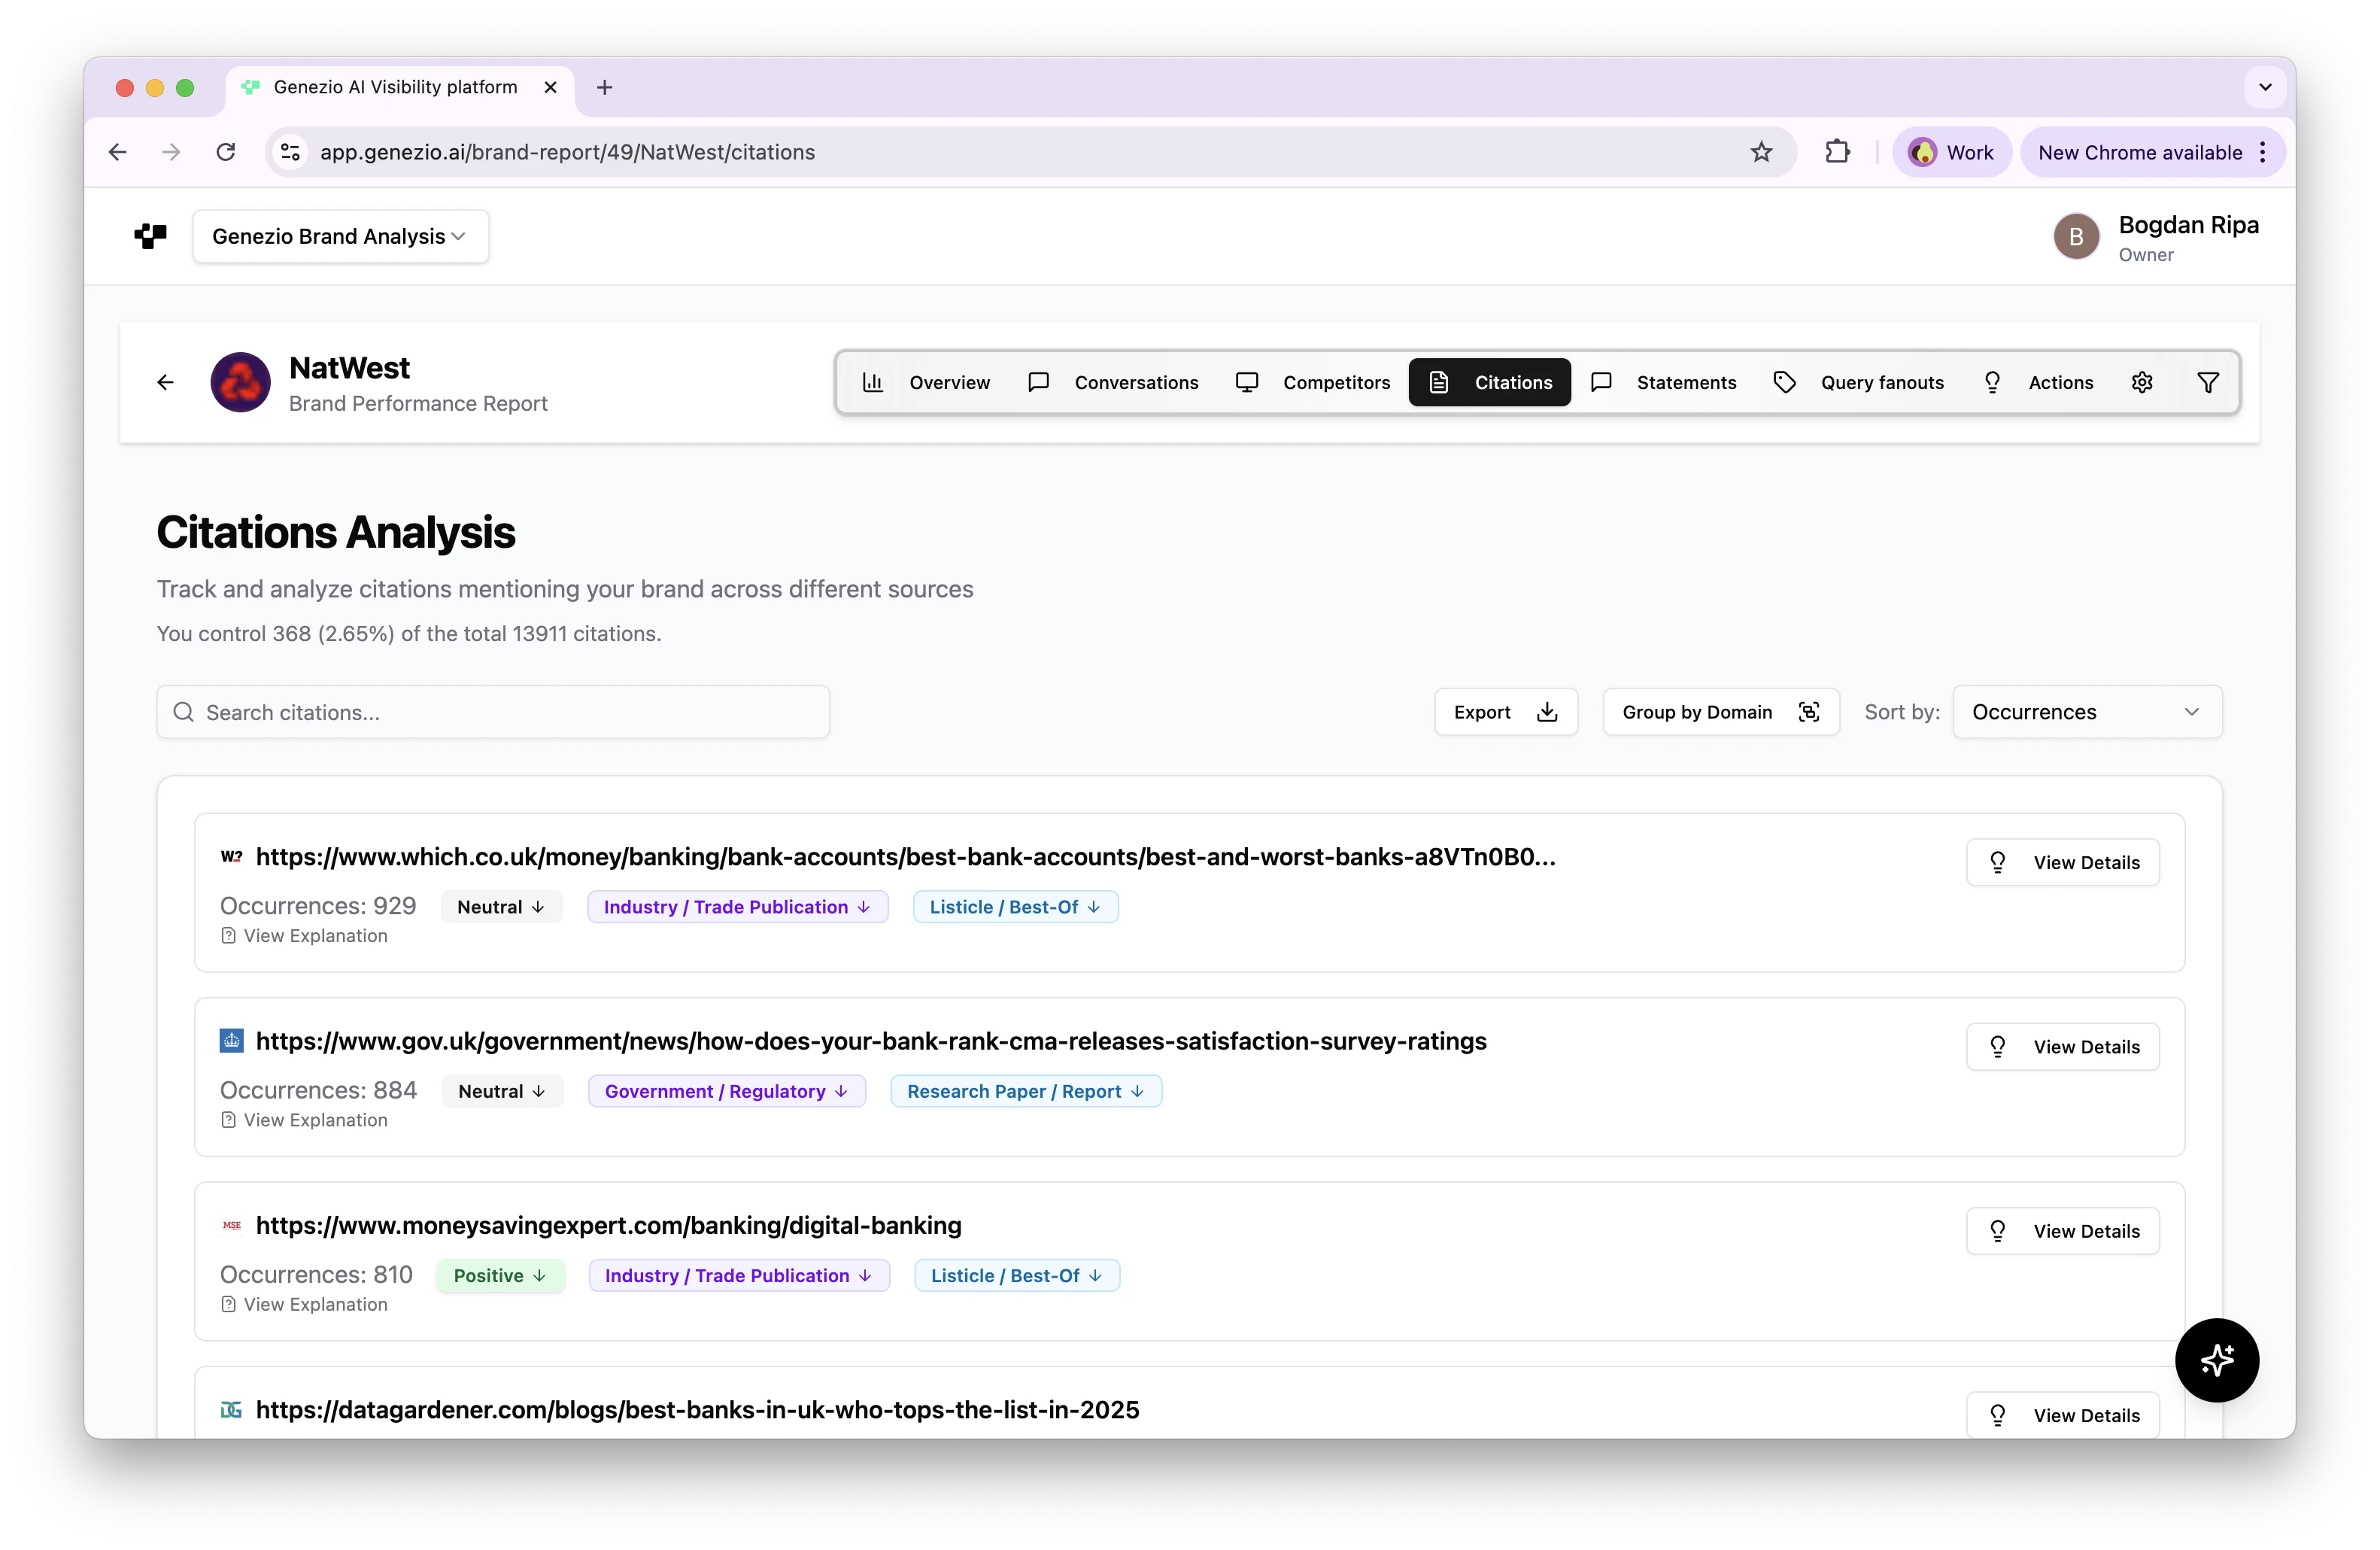Open the AI assistant sparkle button

[x=2217, y=1360]
